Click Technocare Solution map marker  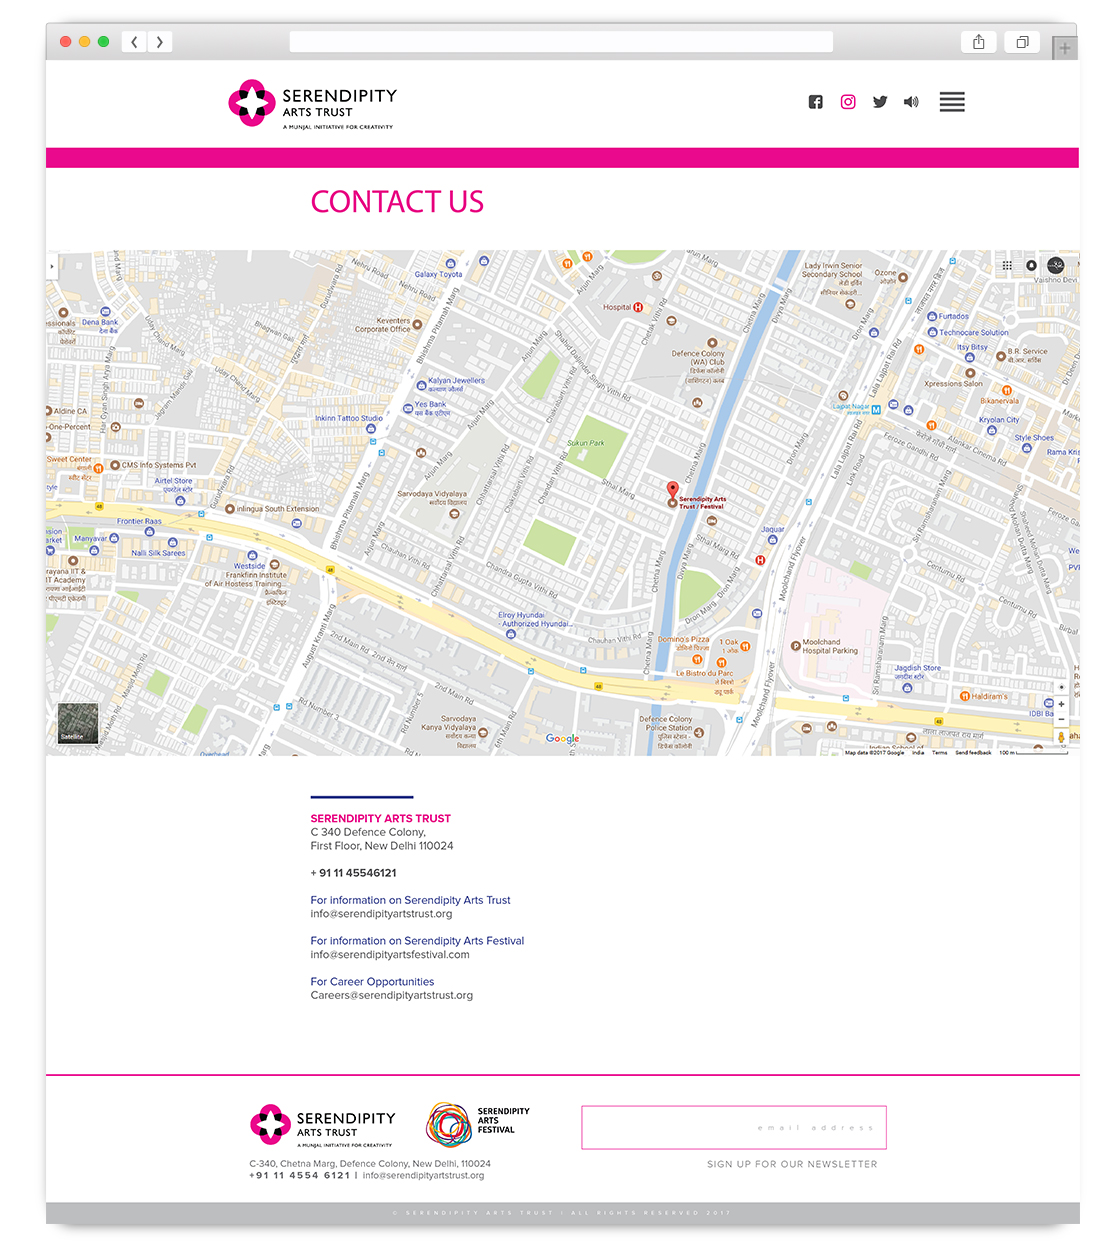[932, 332]
